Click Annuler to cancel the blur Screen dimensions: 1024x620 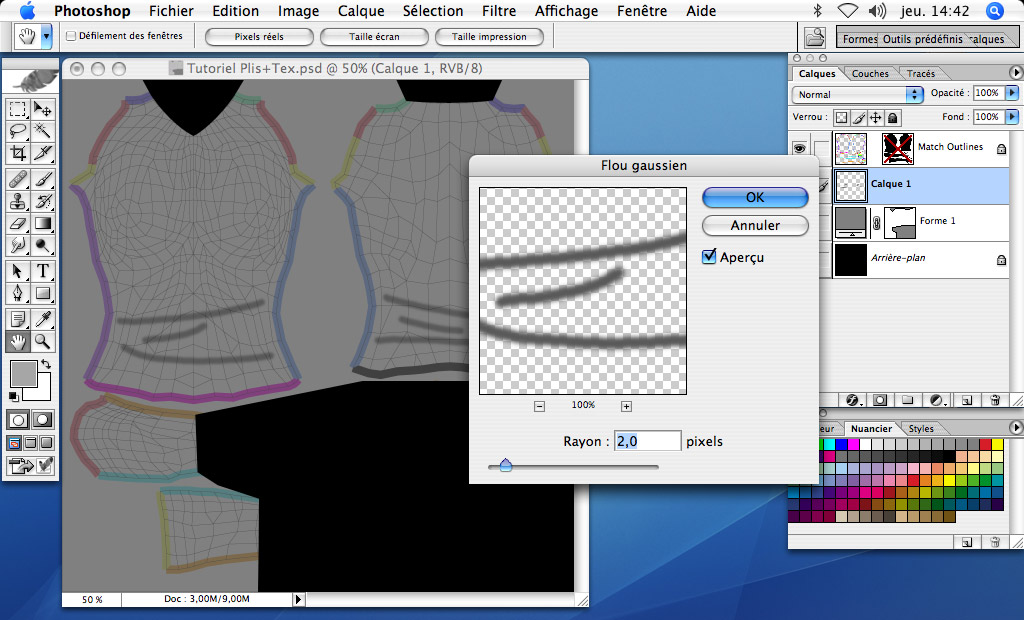[x=755, y=225]
